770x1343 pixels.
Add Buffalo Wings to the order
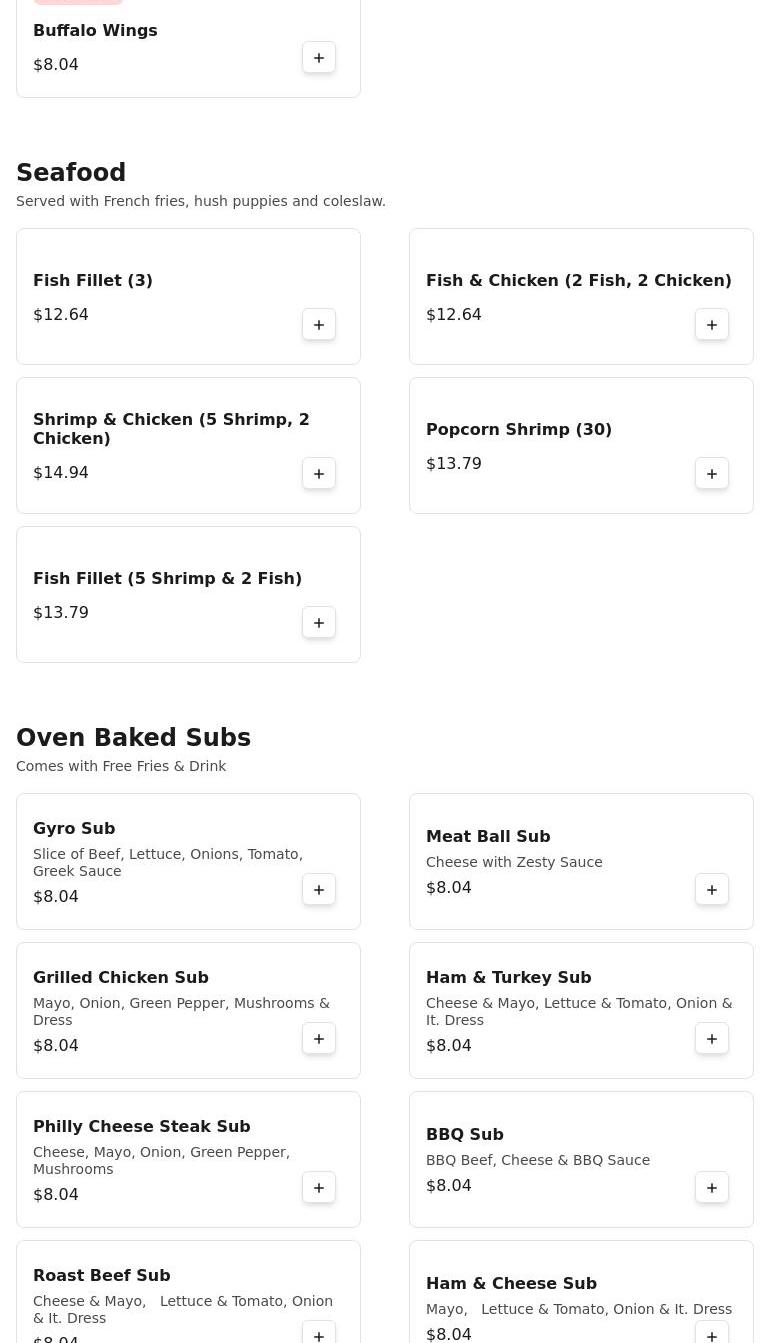[x=319, y=58]
